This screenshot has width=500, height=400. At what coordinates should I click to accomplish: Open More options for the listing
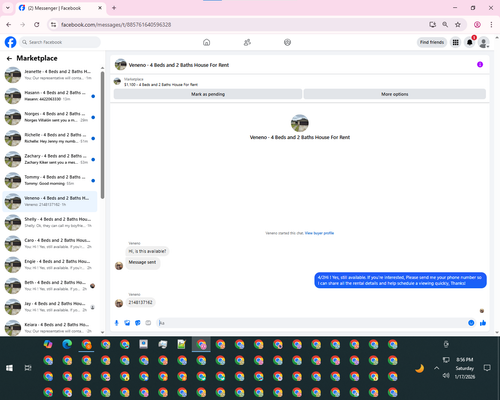395,94
